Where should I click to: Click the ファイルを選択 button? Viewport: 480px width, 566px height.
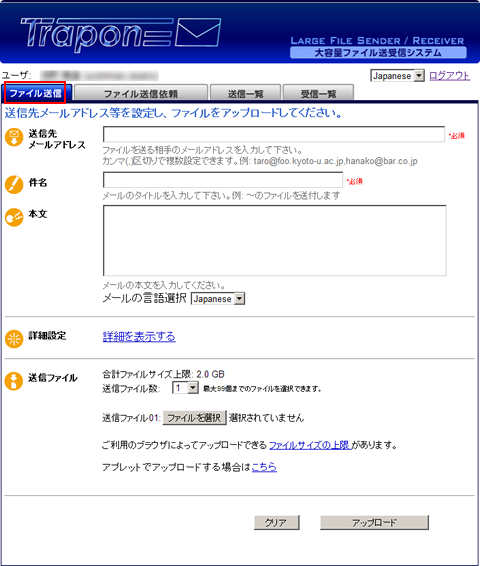click(x=195, y=418)
